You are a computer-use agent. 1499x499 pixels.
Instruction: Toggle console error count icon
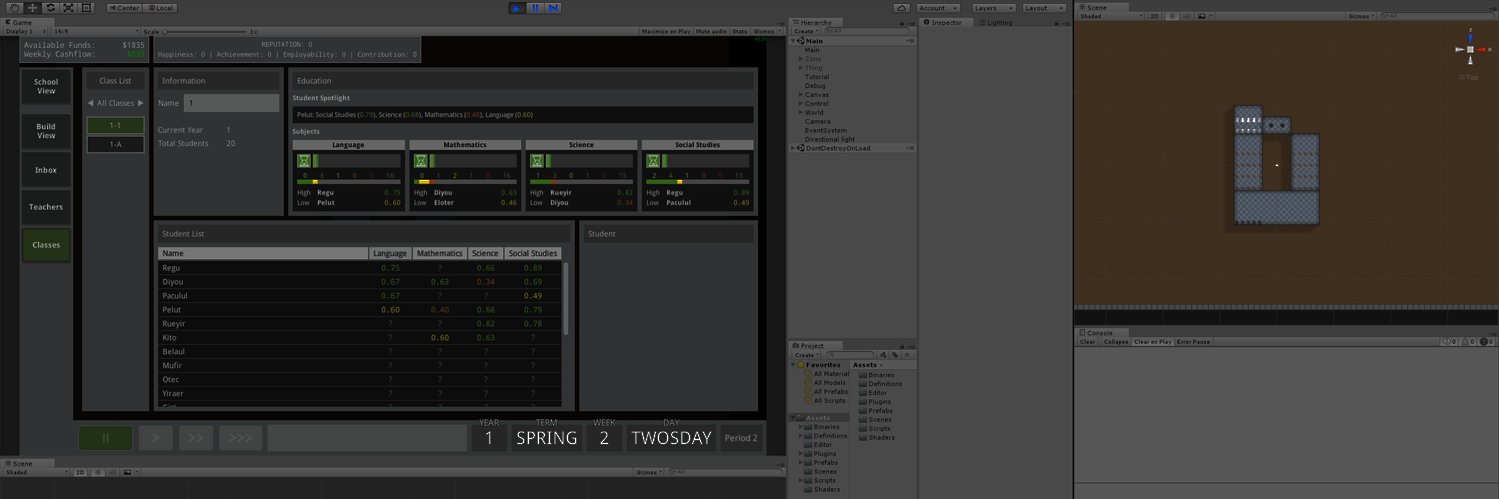[x=1485, y=341]
